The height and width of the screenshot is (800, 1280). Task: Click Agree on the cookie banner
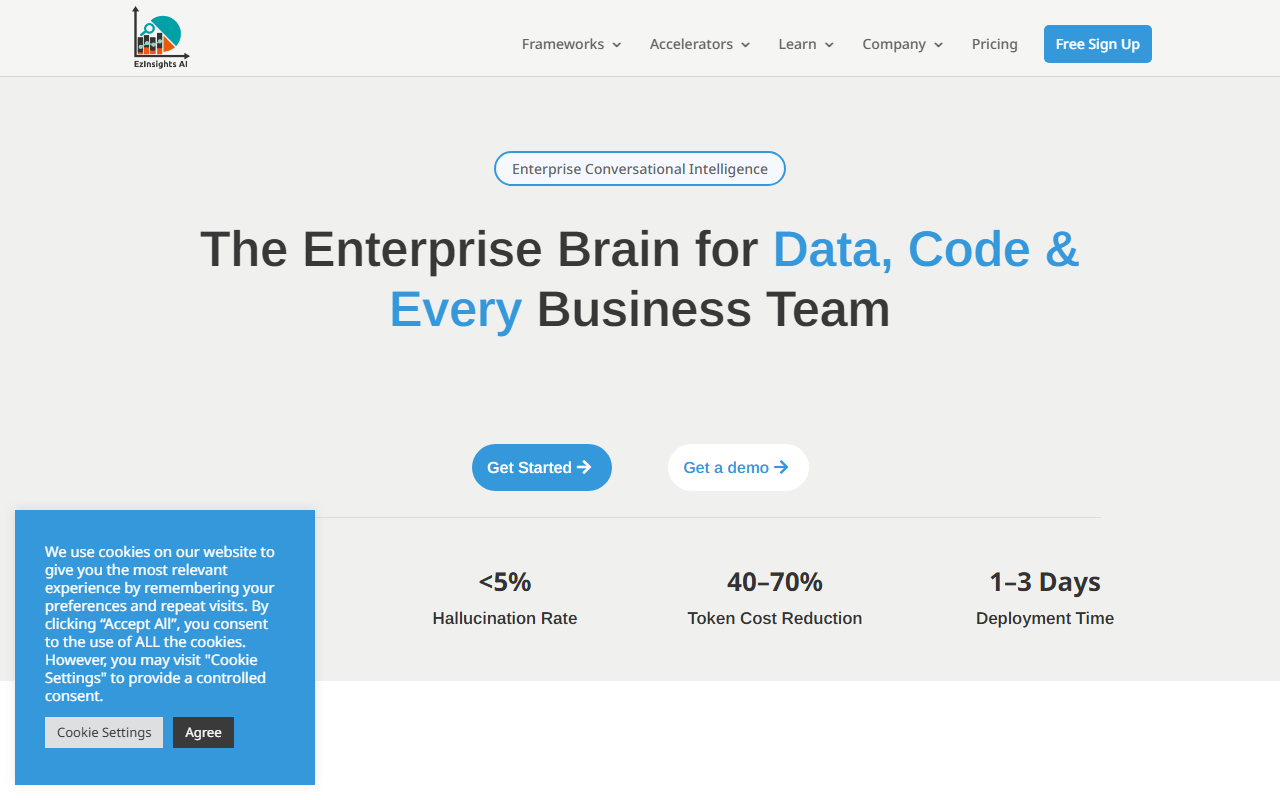click(203, 732)
